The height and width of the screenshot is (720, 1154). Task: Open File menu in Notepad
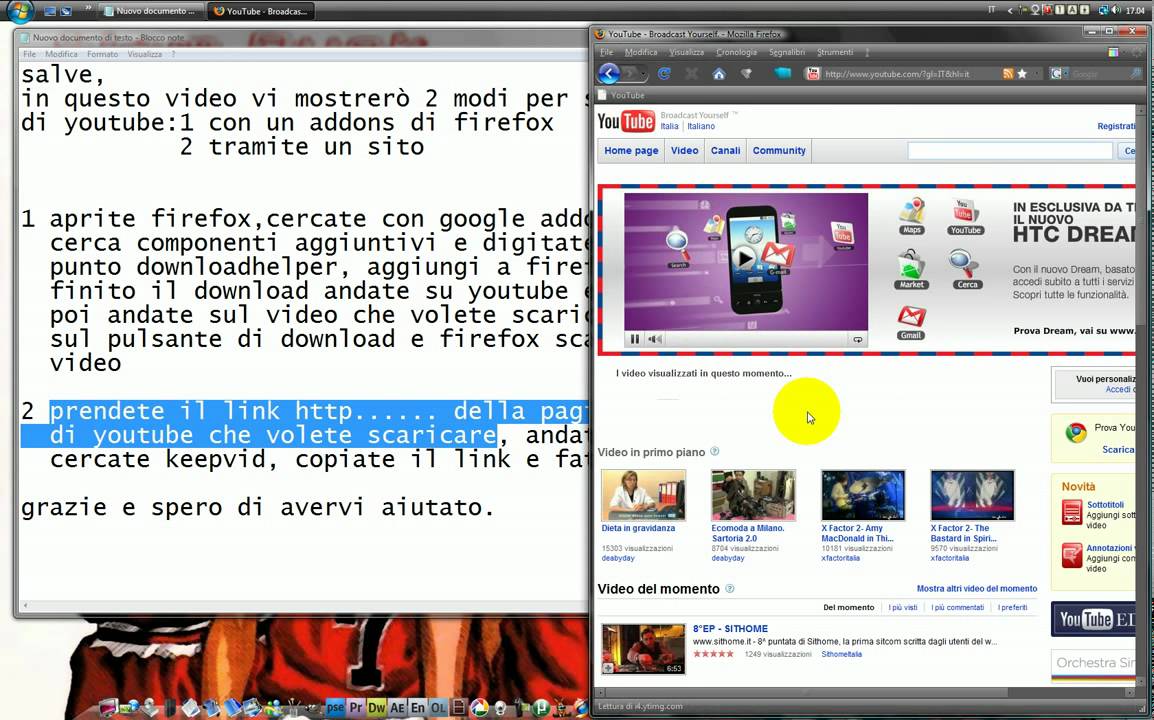pyautogui.click(x=29, y=54)
